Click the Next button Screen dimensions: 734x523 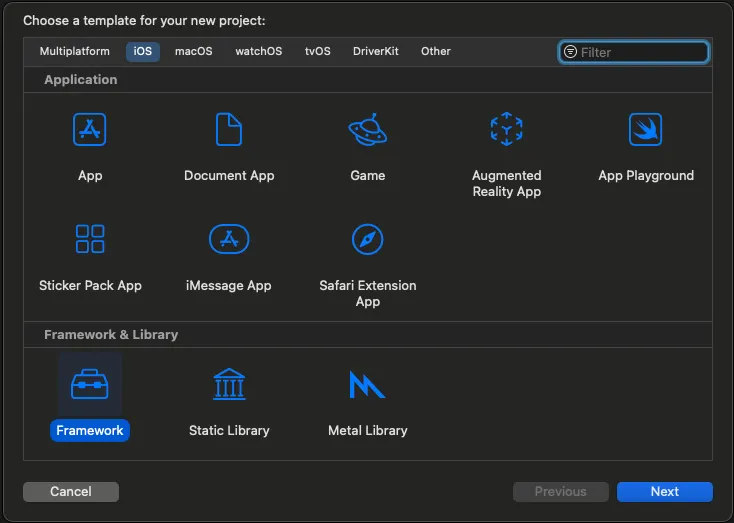click(x=664, y=491)
